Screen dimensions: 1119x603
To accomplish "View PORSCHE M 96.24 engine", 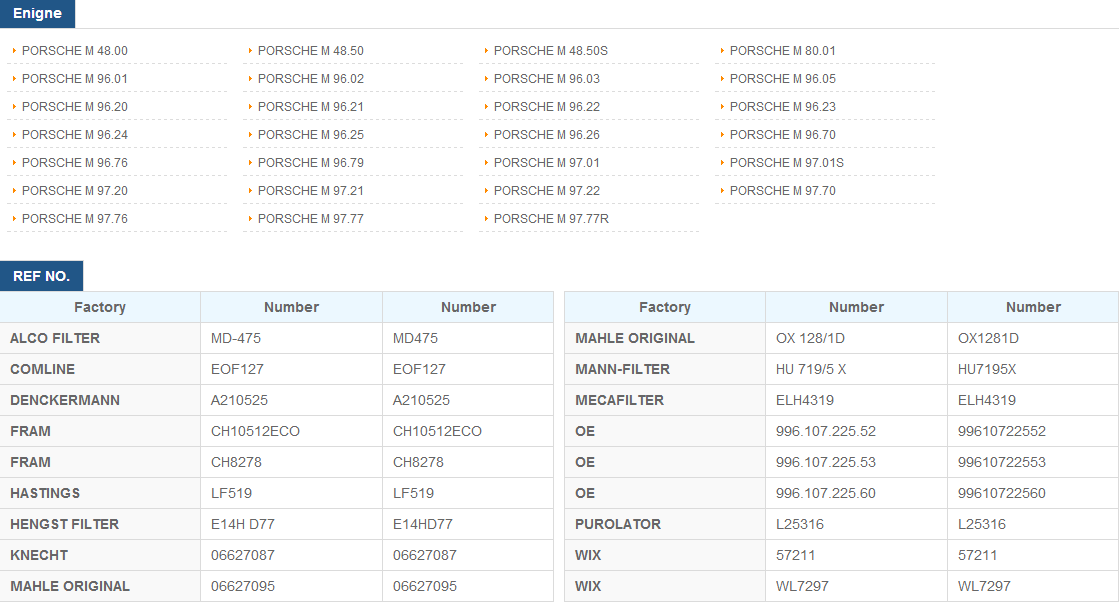I will pyautogui.click(x=75, y=135).
